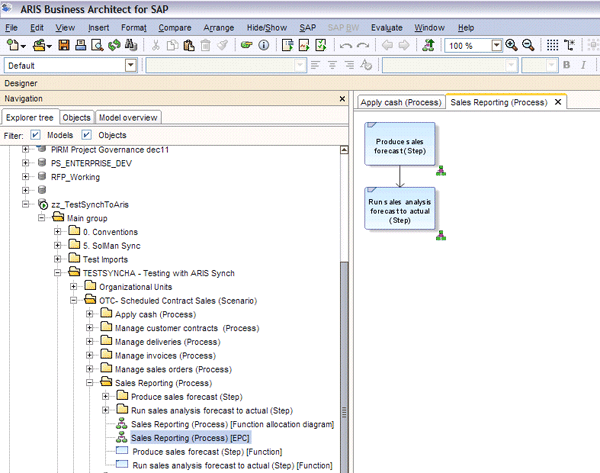Click assignment icon beside Run sales analysis box
600x473 pixels.
[x=441, y=235]
